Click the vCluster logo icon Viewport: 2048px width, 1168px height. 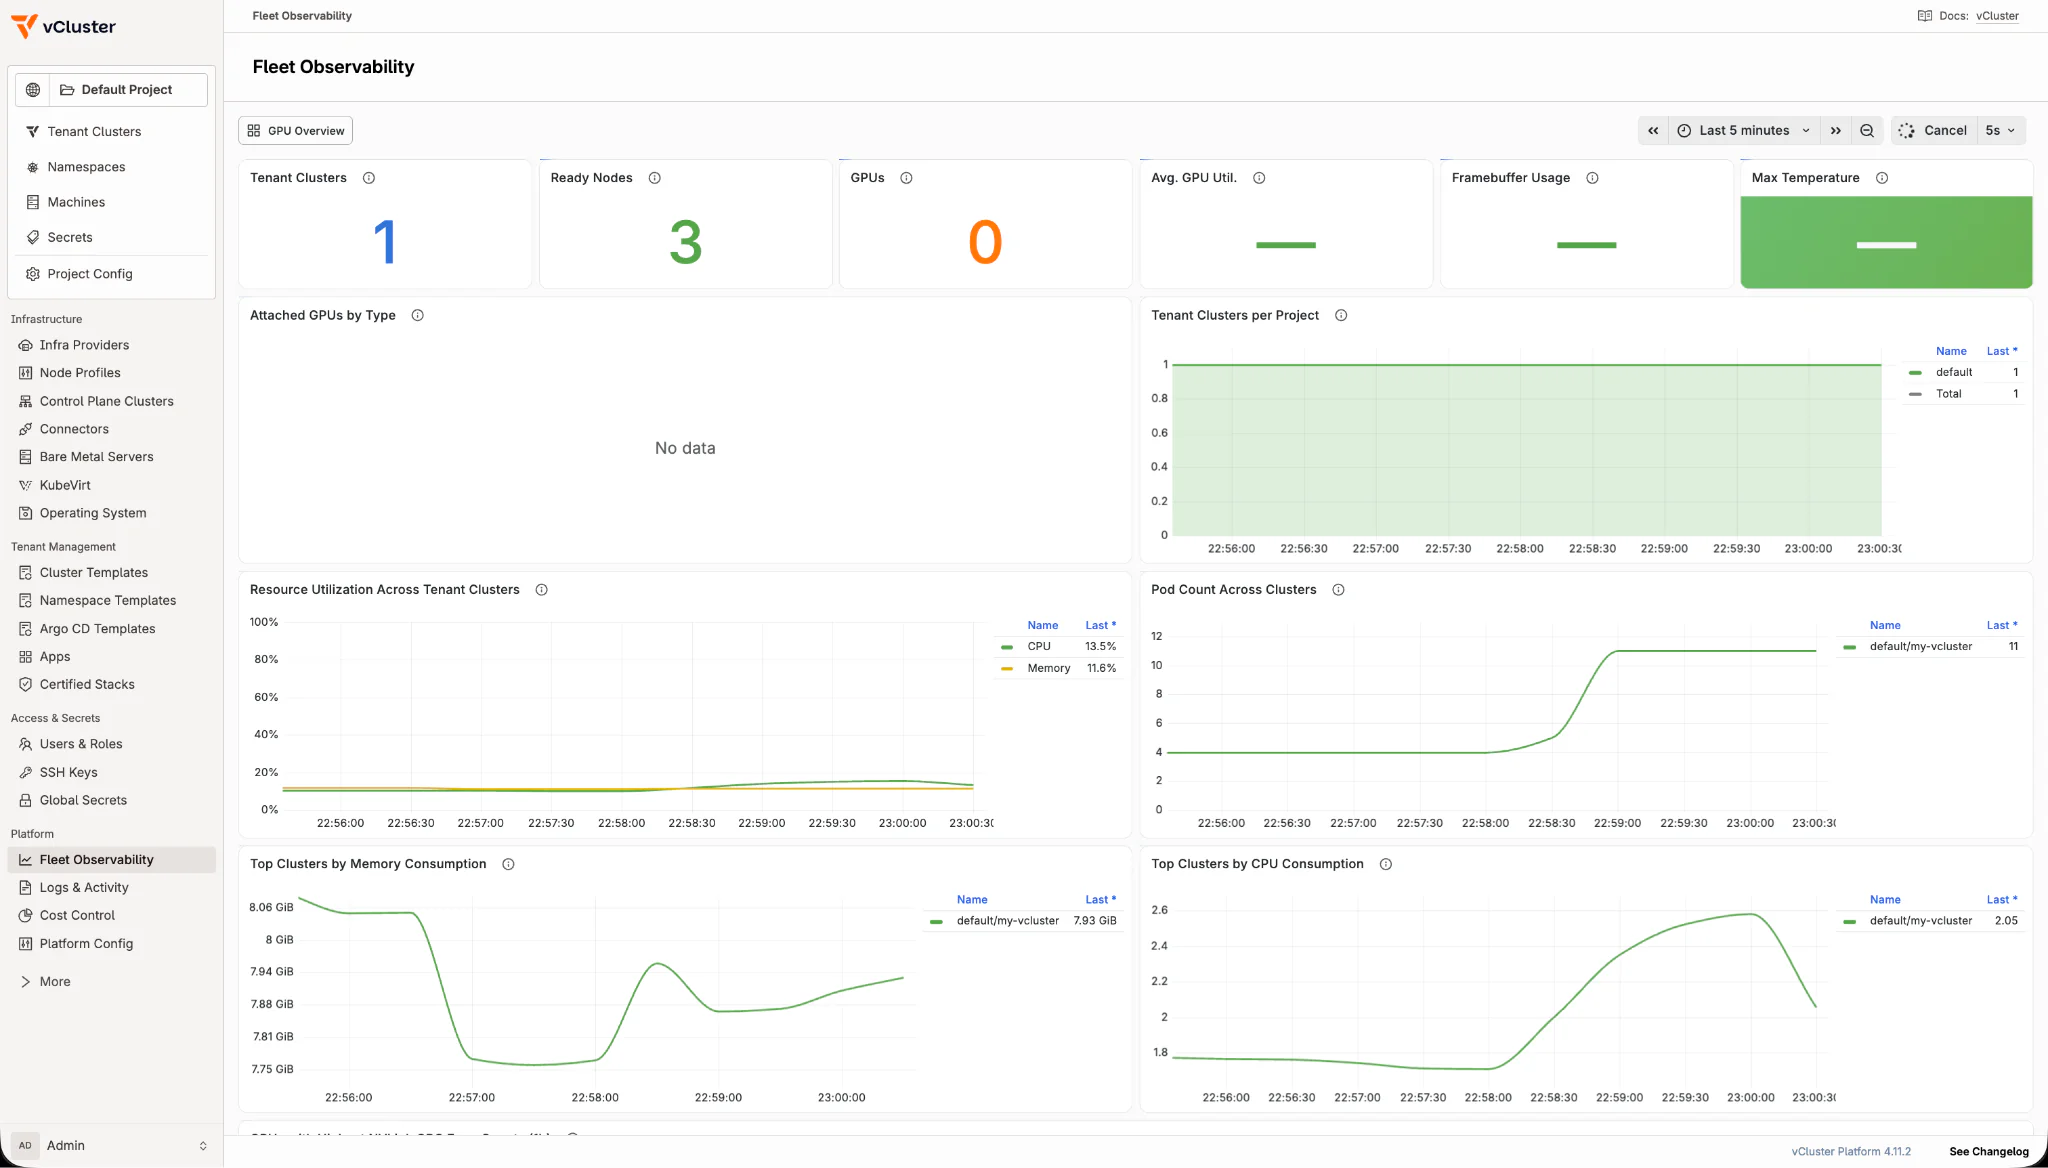[24, 27]
